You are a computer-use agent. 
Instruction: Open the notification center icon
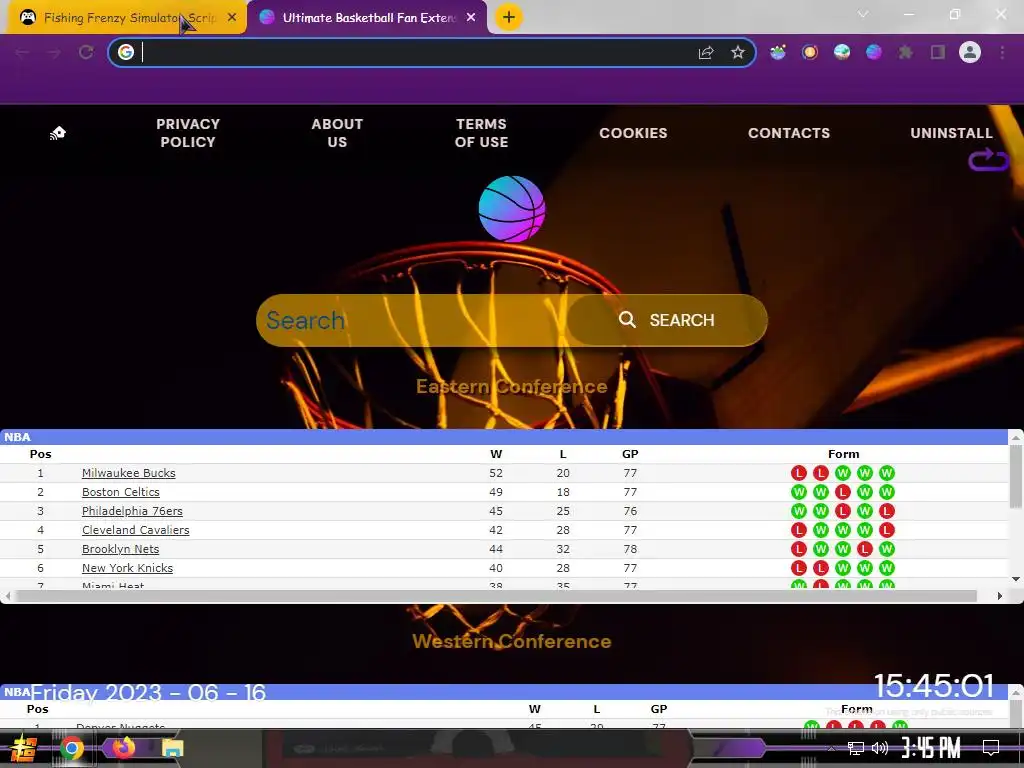[x=991, y=748]
